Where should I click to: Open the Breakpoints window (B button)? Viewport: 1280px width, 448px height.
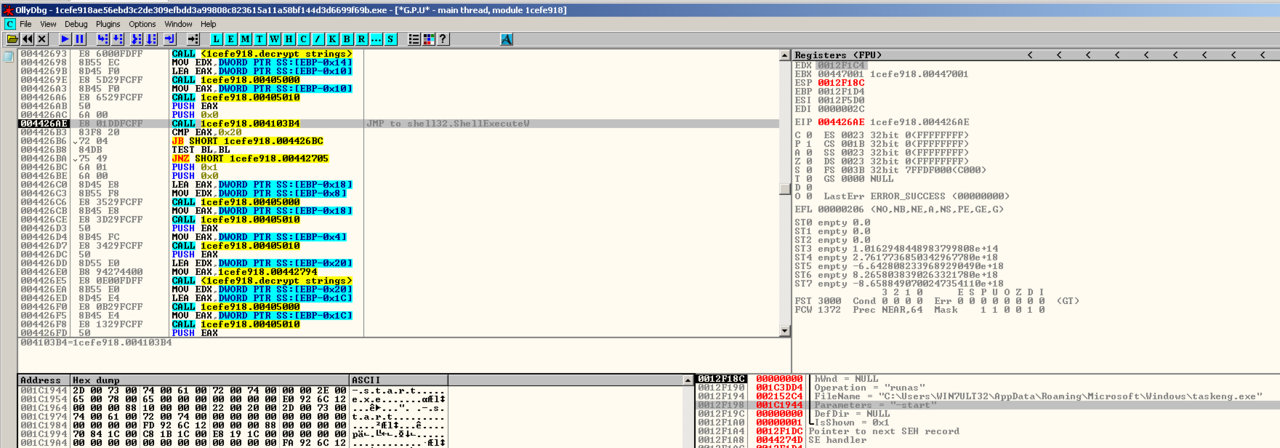[x=347, y=39]
